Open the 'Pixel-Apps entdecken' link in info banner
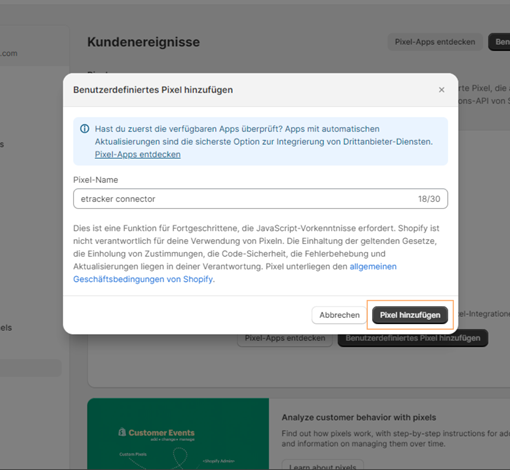Image resolution: width=510 pixels, height=470 pixels. [x=138, y=155]
